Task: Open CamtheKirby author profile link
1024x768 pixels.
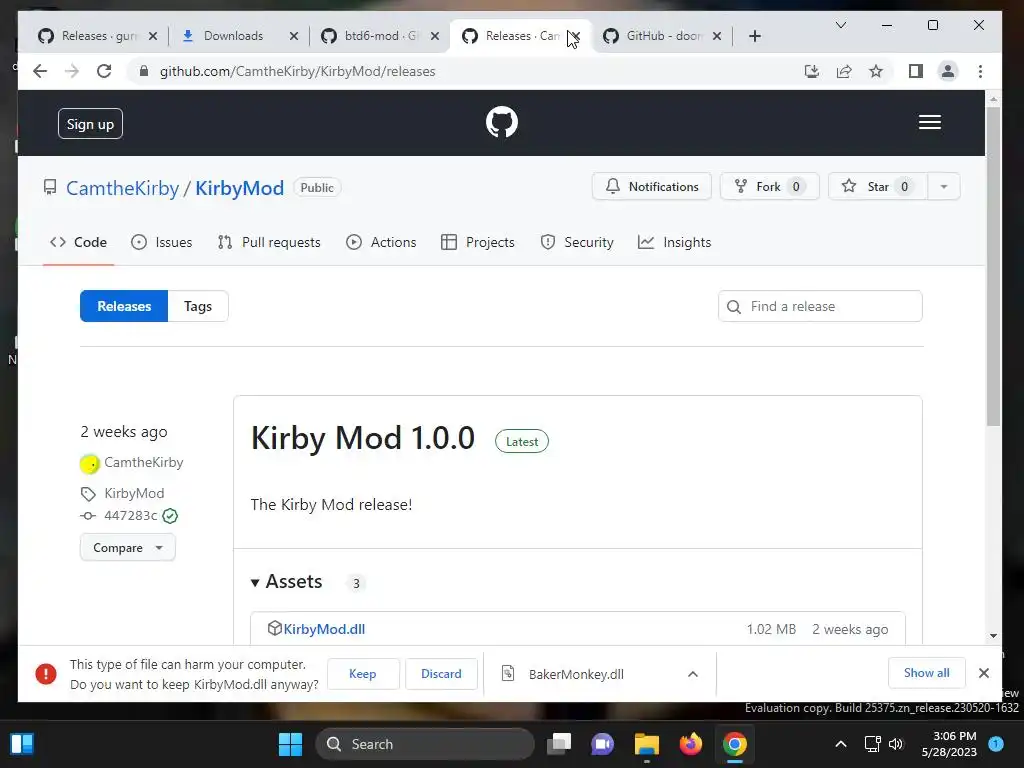Action: (144, 462)
